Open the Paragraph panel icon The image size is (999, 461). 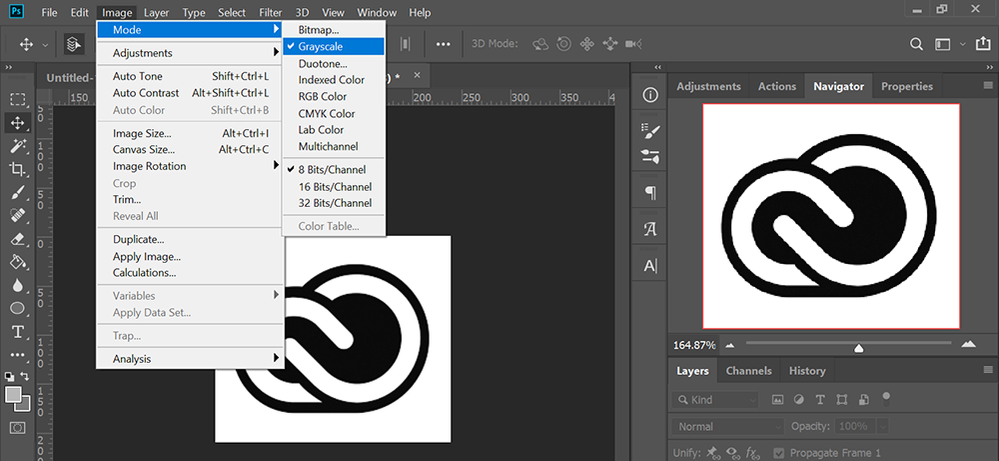point(650,193)
